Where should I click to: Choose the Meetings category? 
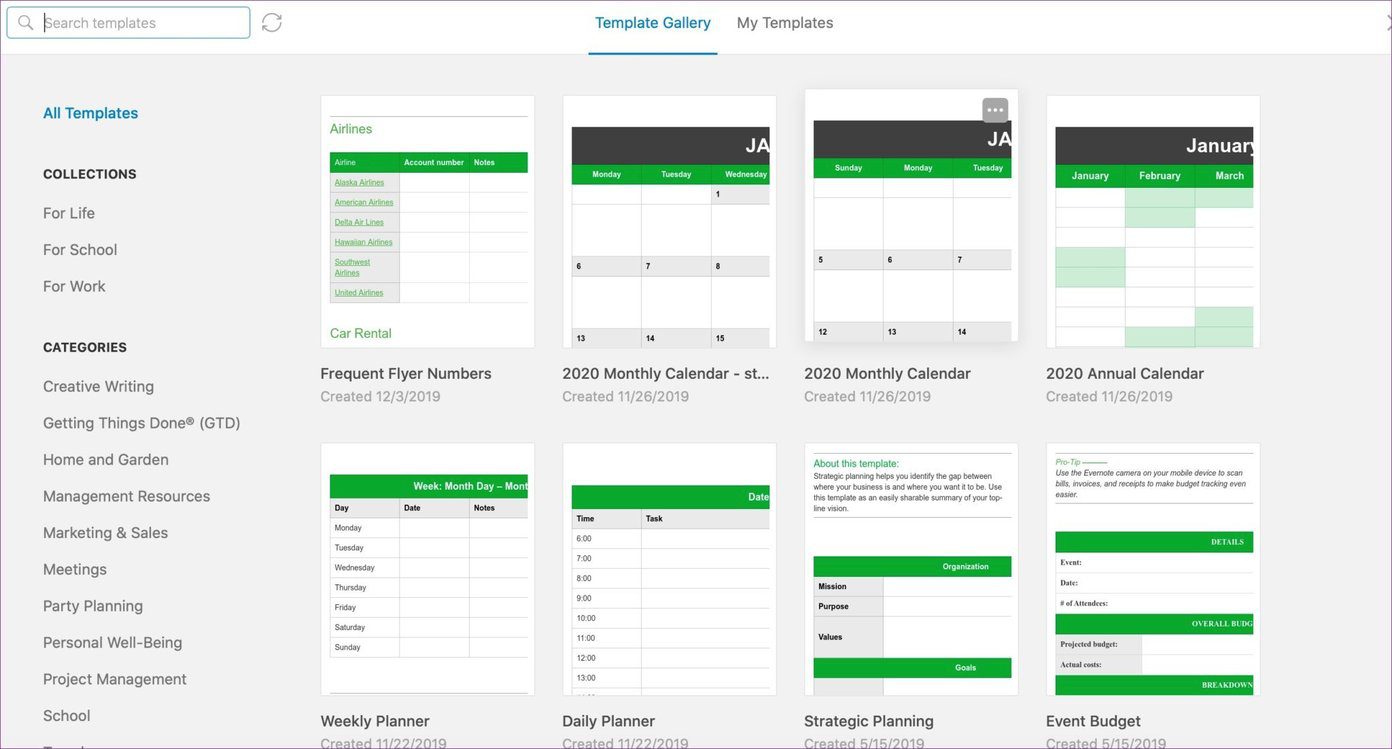75,569
